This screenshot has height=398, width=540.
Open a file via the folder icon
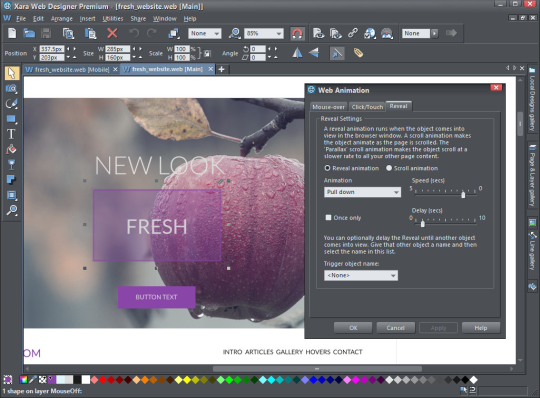tap(29, 33)
